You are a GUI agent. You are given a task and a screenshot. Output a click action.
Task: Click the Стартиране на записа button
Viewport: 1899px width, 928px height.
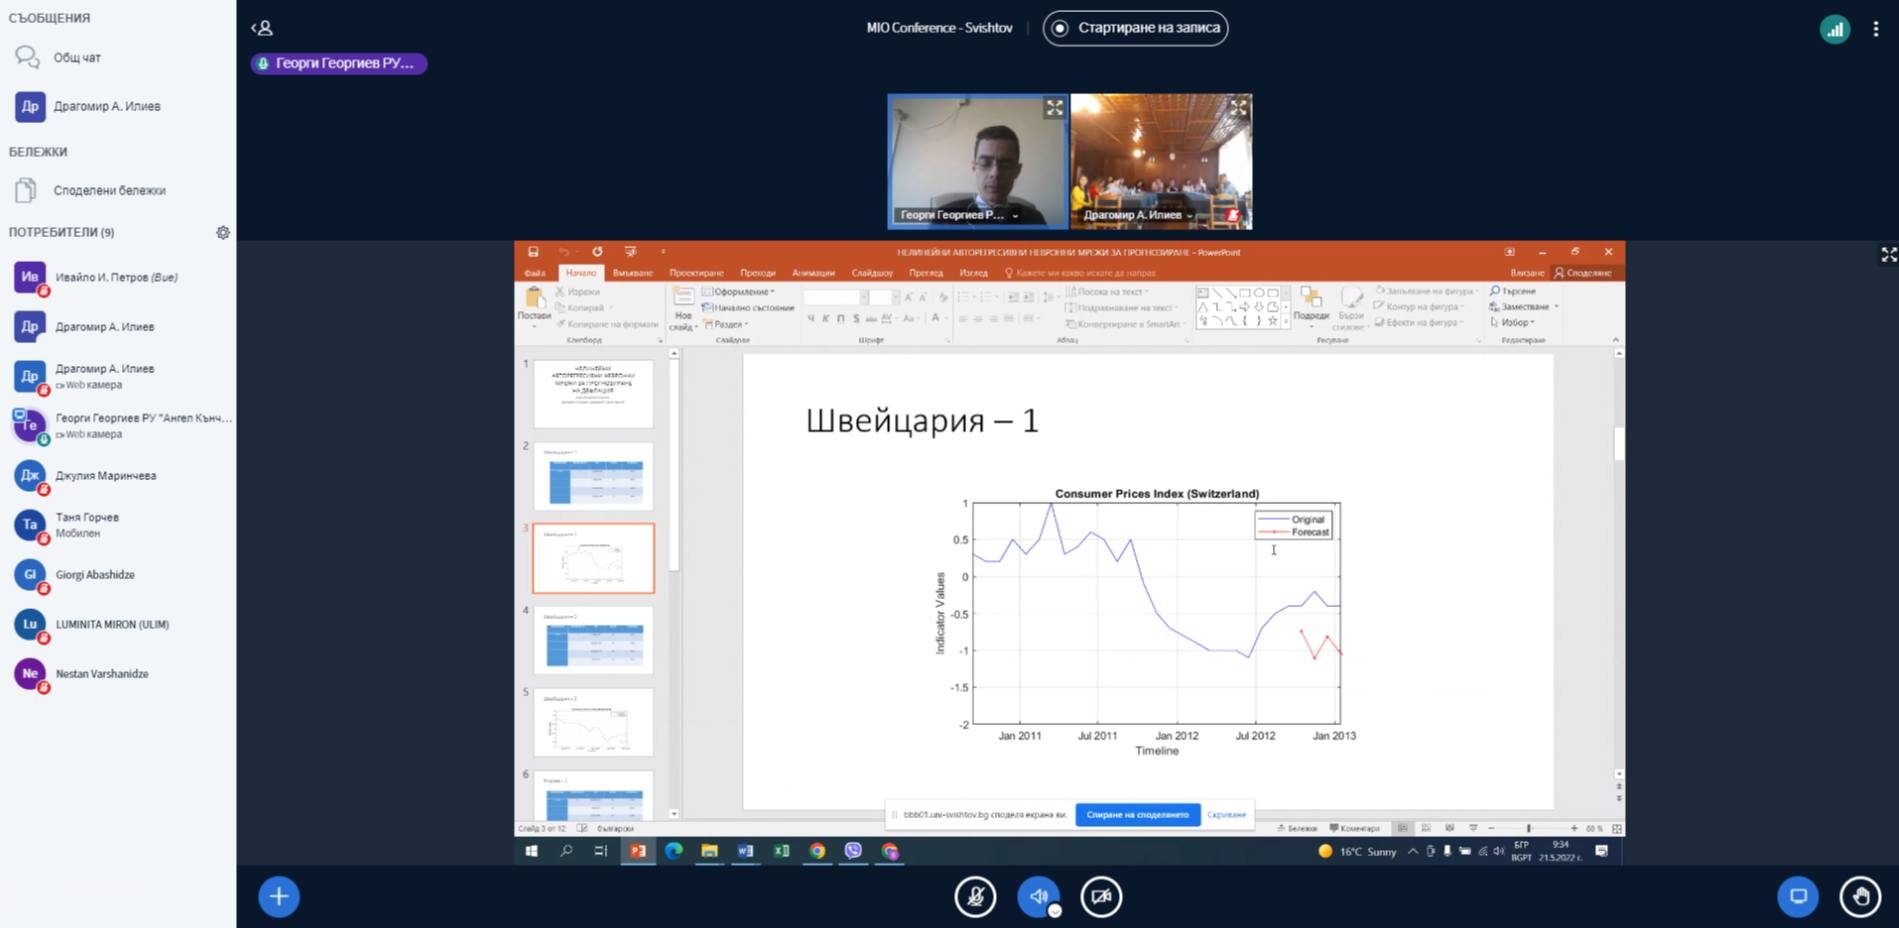pyautogui.click(x=1135, y=28)
